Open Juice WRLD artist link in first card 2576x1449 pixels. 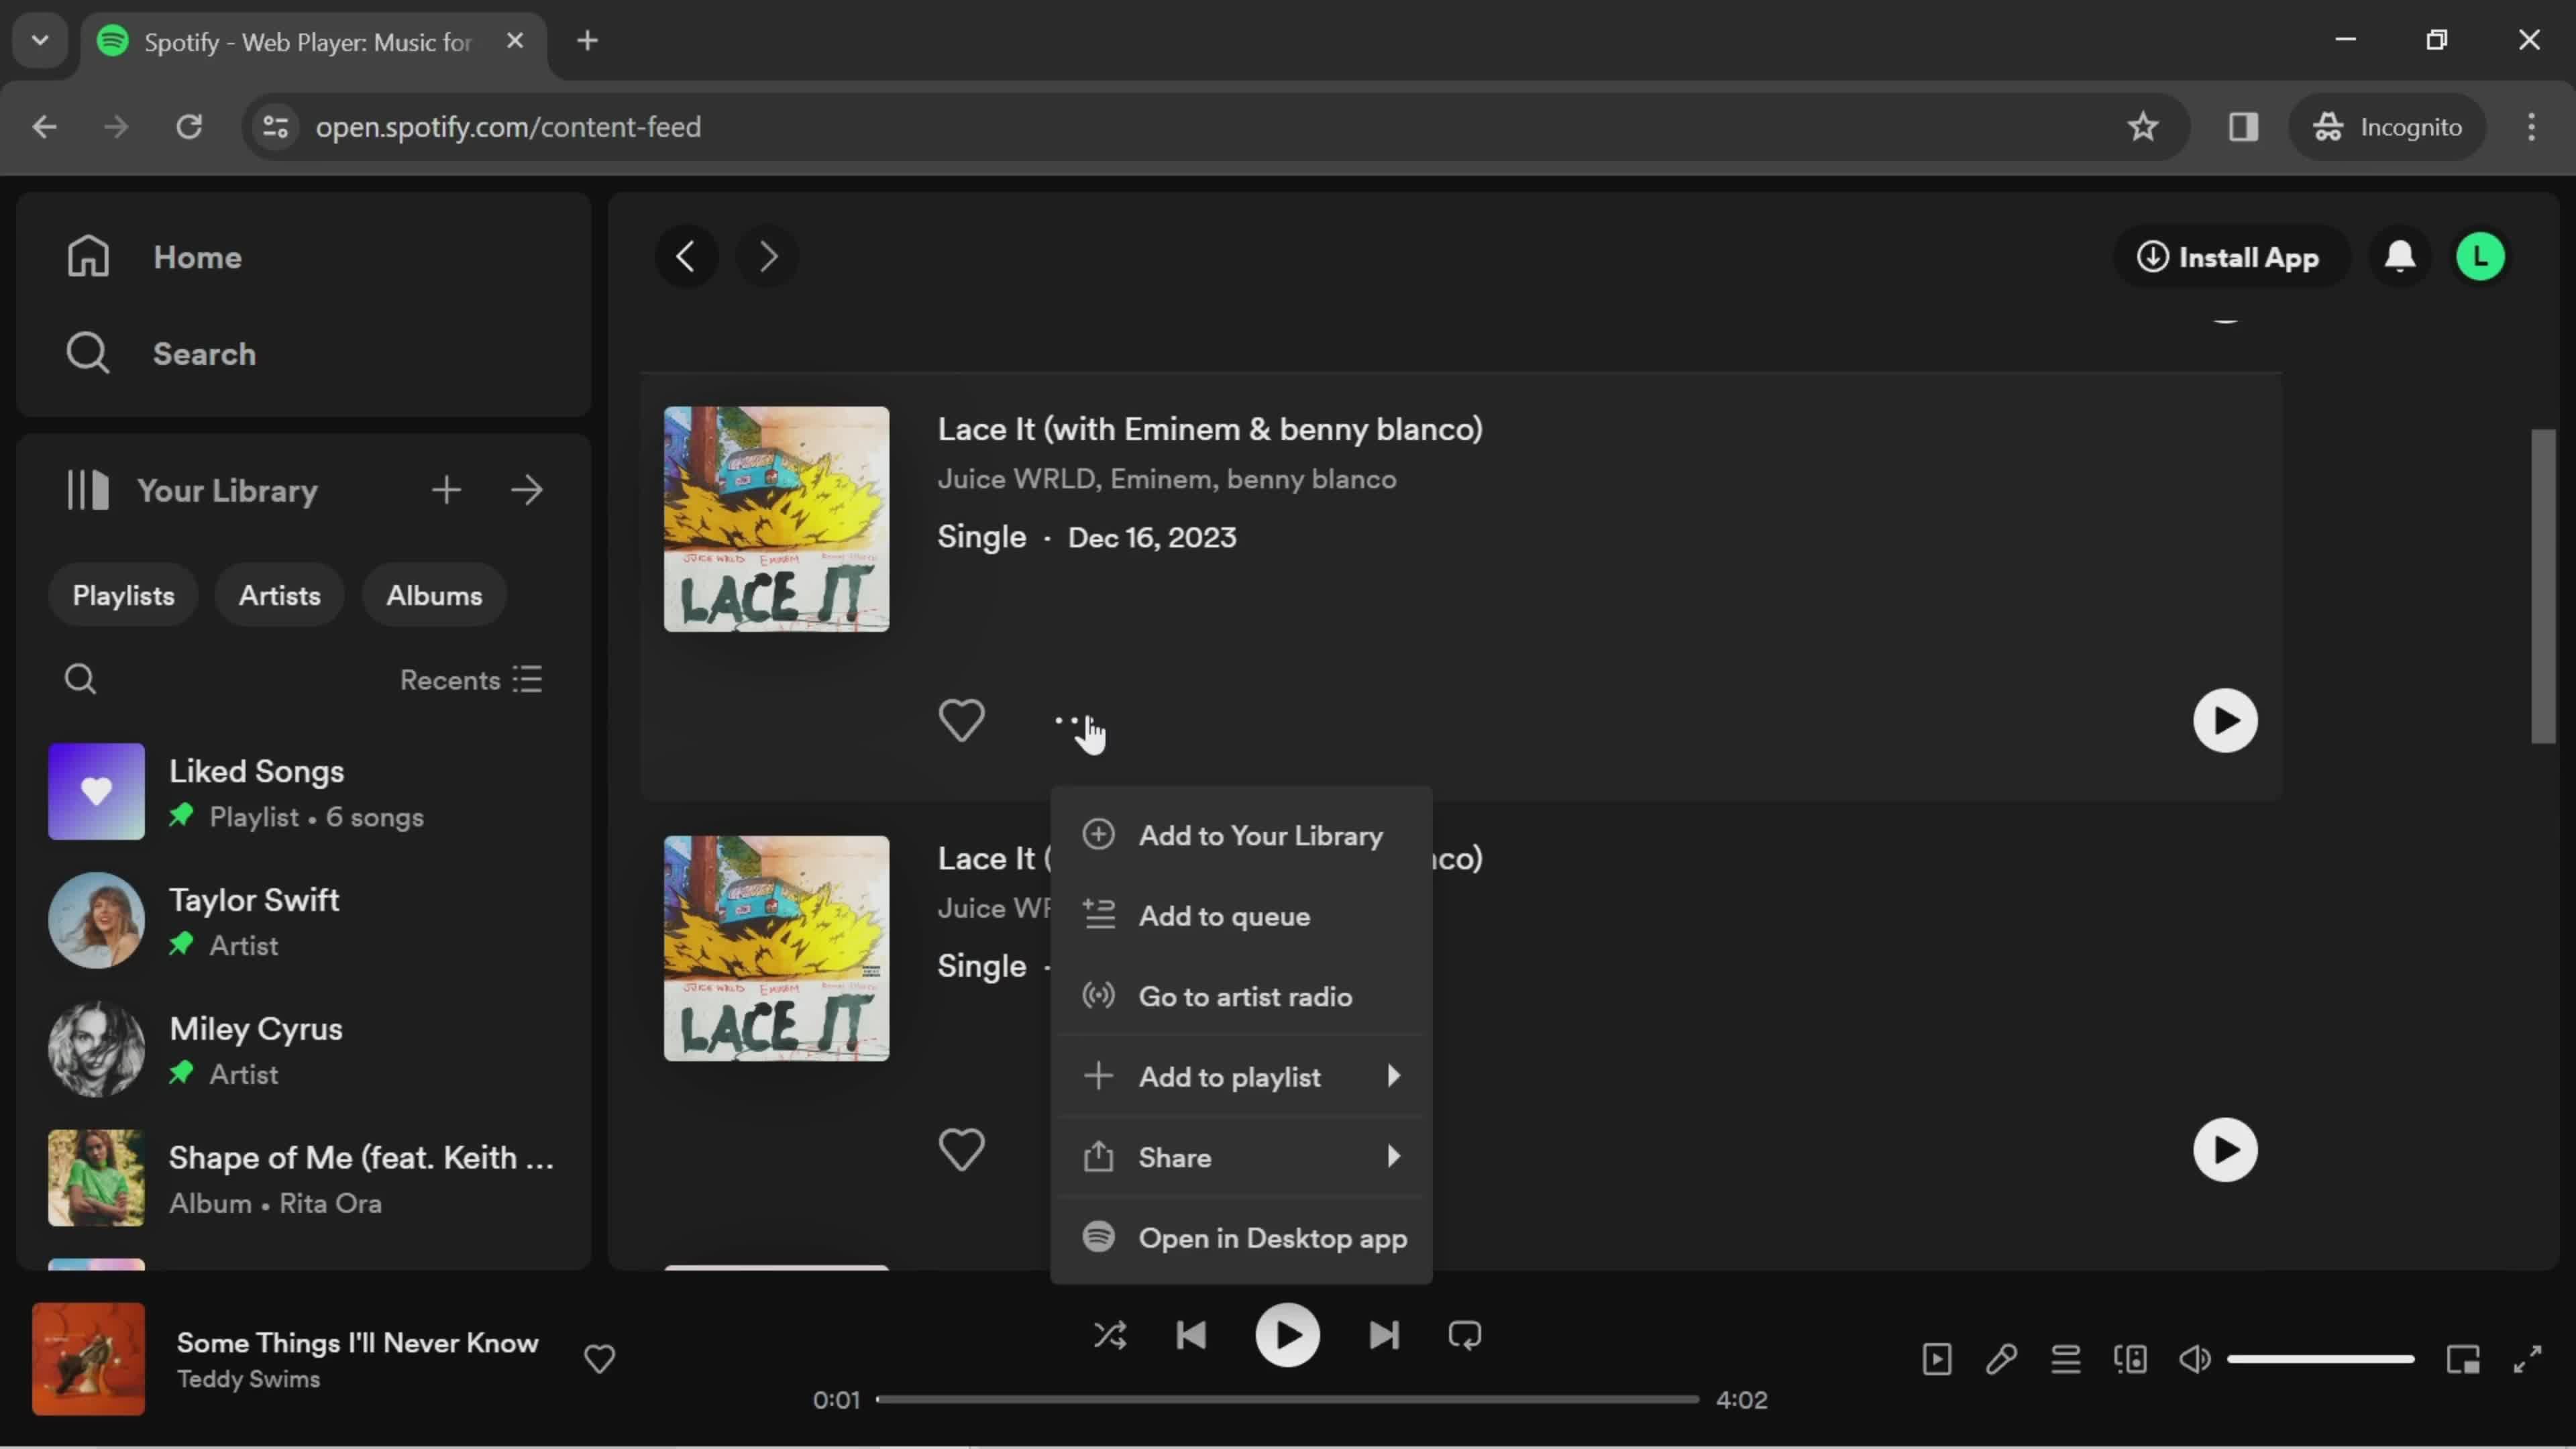pyautogui.click(x=1016, y=479)
